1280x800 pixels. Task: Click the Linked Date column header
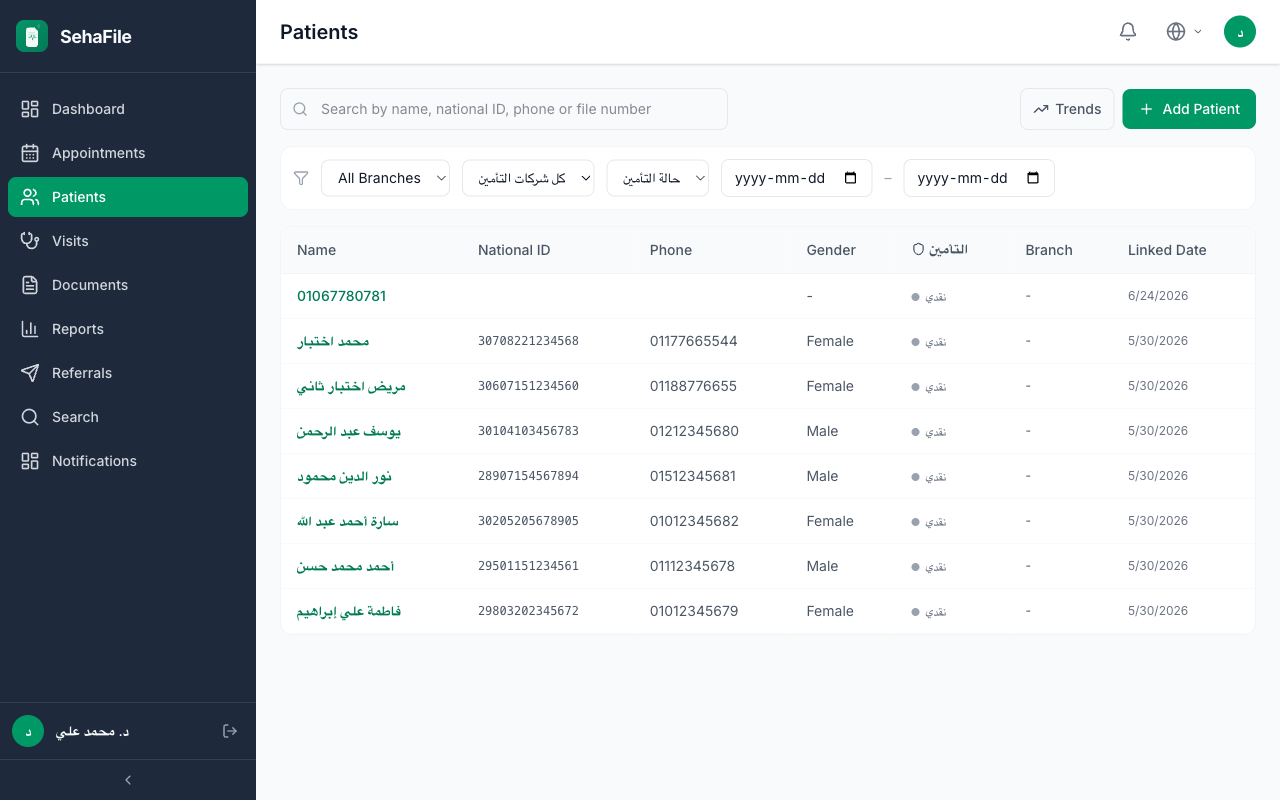coord(1167,250)
